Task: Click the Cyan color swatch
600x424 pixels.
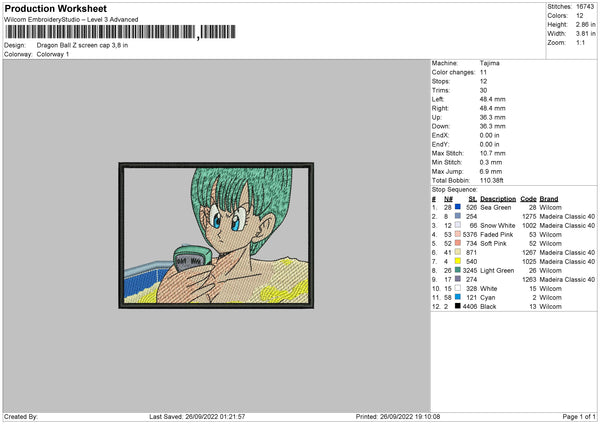Action: point(458,297)
